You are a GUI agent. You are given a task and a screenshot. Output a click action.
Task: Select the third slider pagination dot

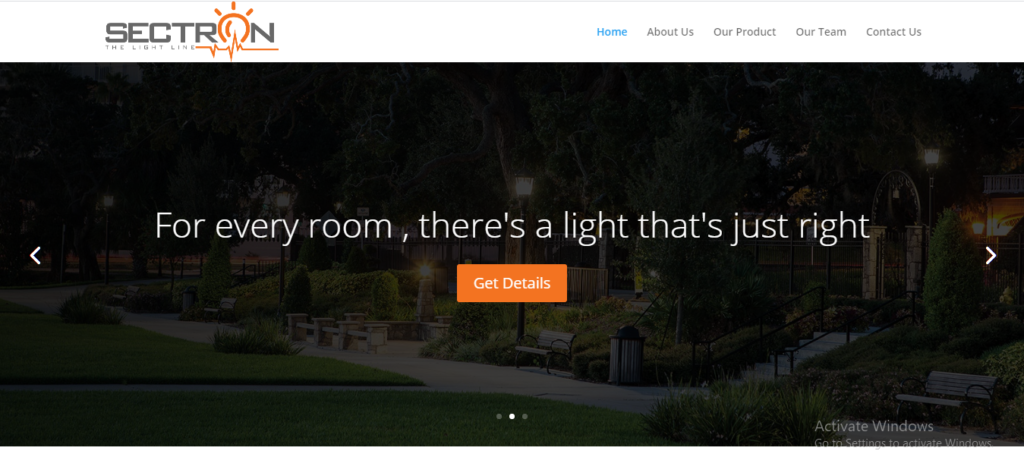click(x=524, y=416)
